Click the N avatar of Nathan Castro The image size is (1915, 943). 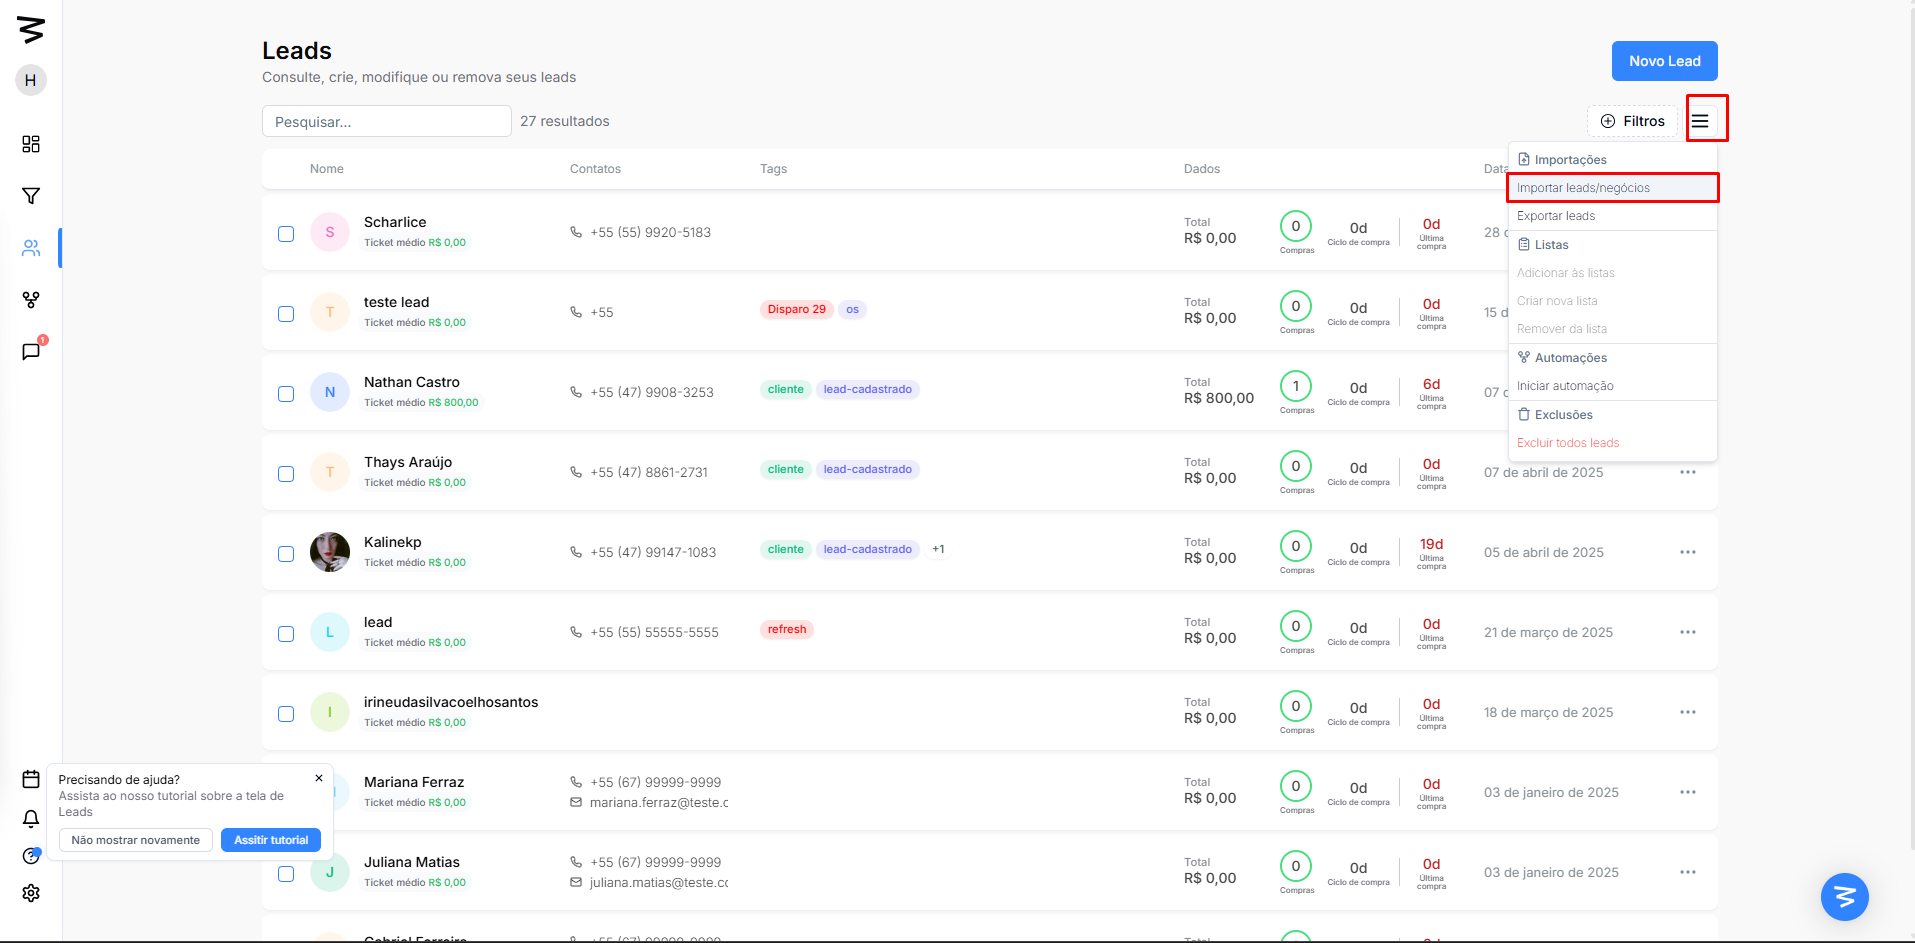coord(330,392)
